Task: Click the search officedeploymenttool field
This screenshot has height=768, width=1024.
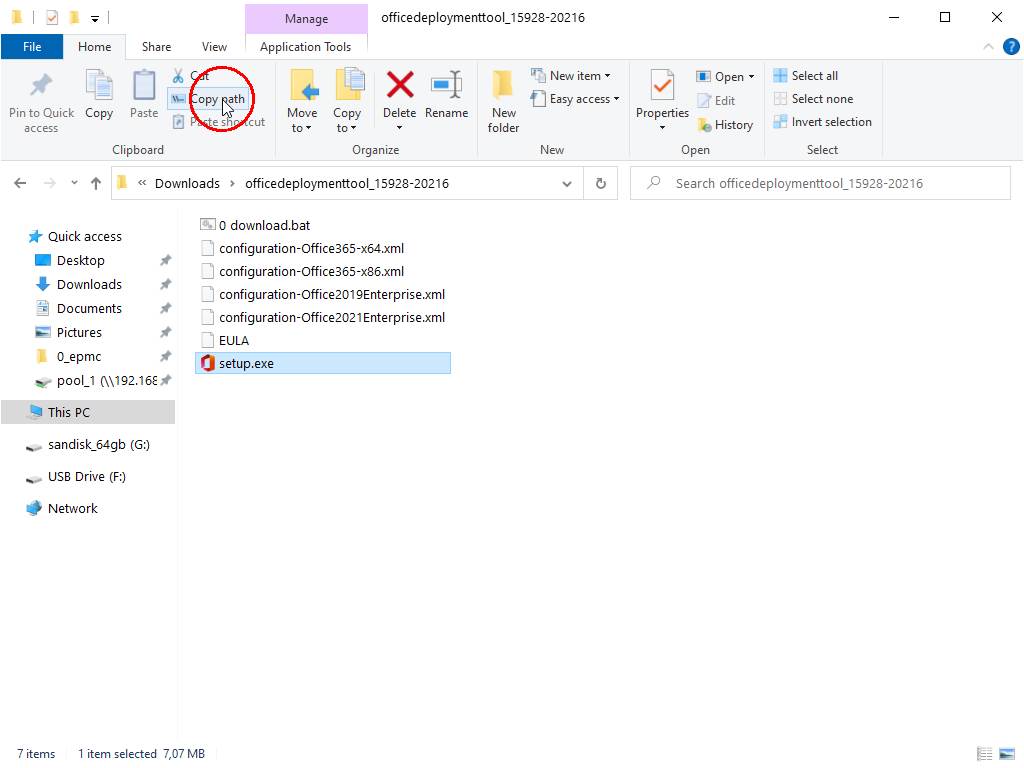Action: coord(820,184)
